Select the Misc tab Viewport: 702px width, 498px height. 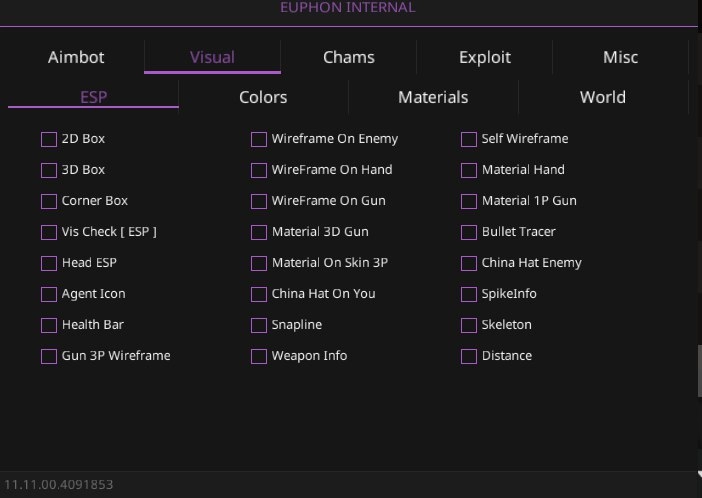point(620,57)
